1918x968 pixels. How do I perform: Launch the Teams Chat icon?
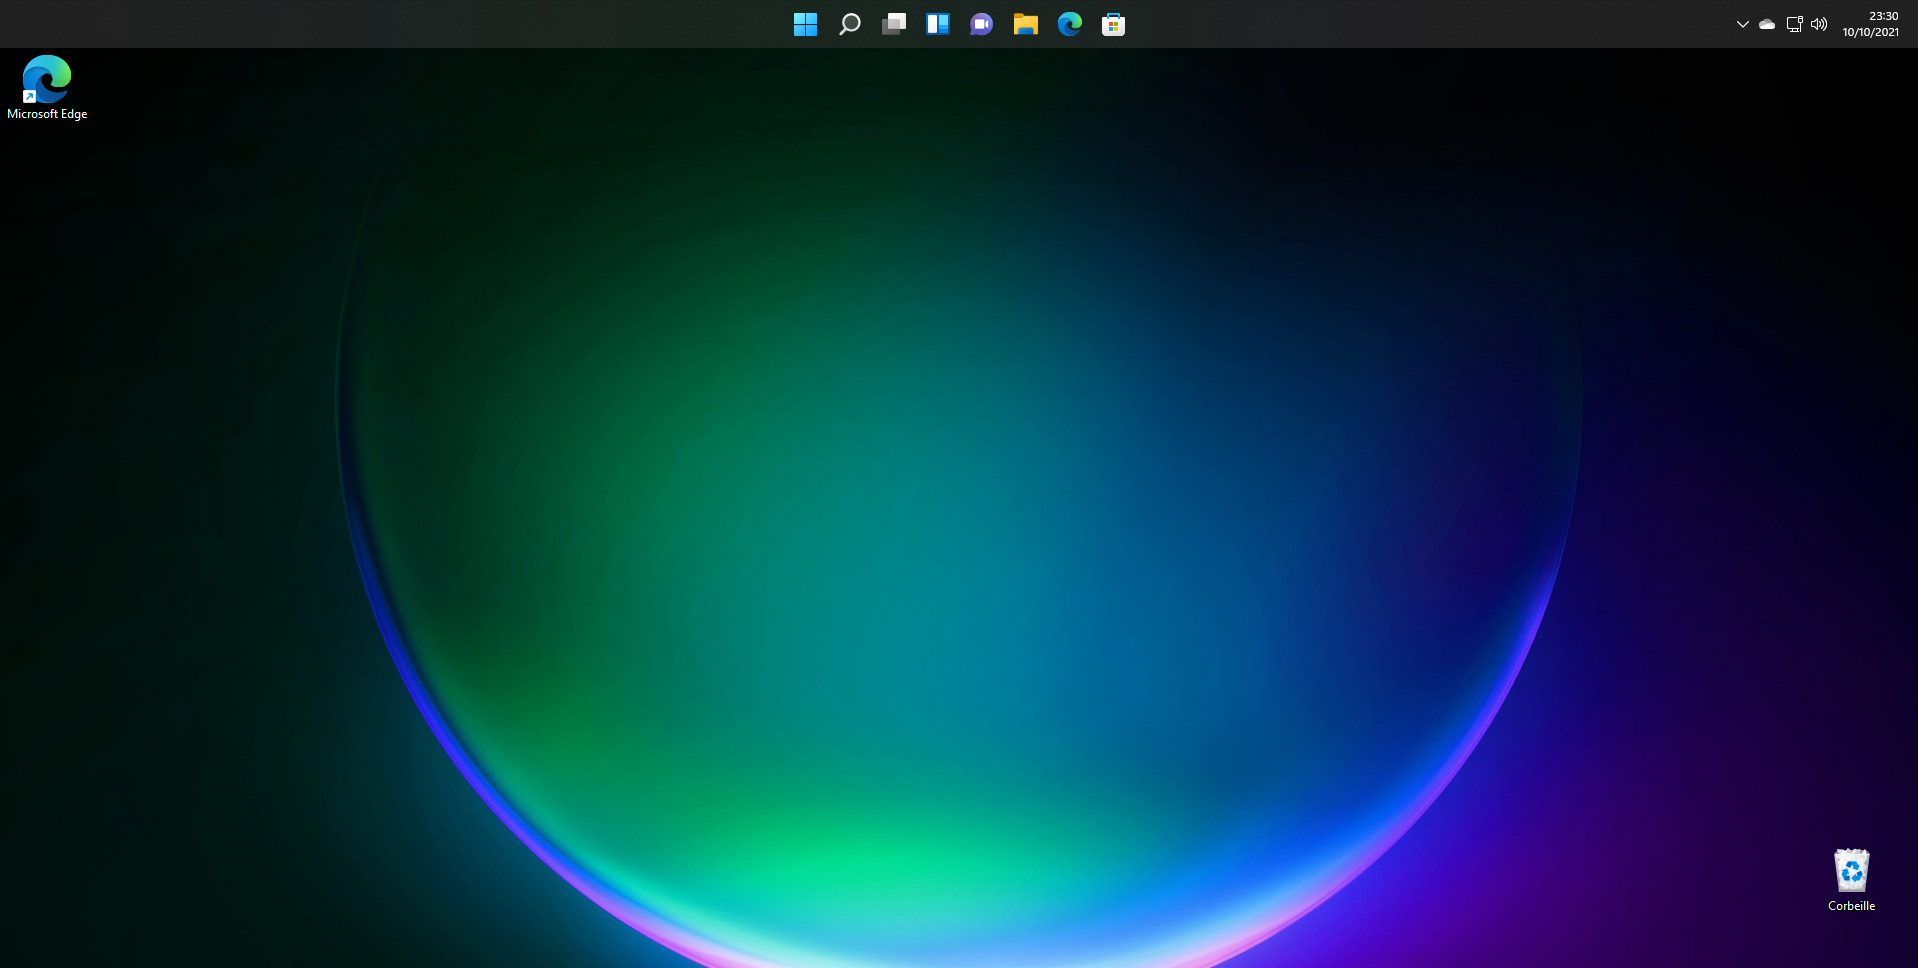[x=981, y=24]
